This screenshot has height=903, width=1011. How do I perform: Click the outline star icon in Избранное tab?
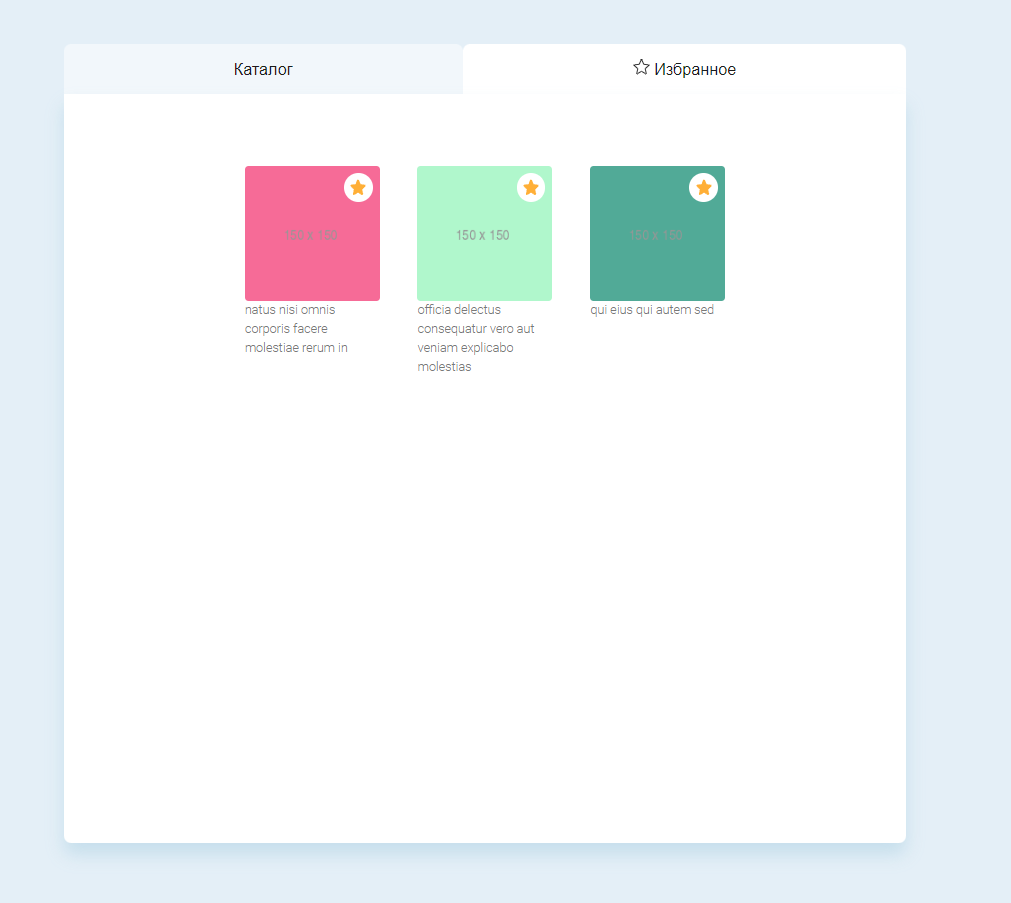coord(641,67)
